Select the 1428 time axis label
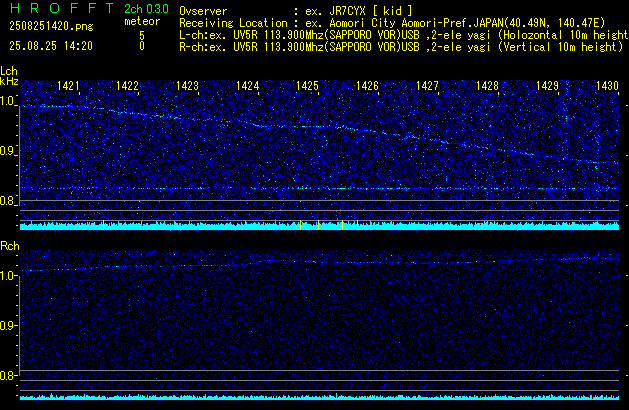Viewport: 629px width, 410px height. pyautogui.click(x=487, y=86)
